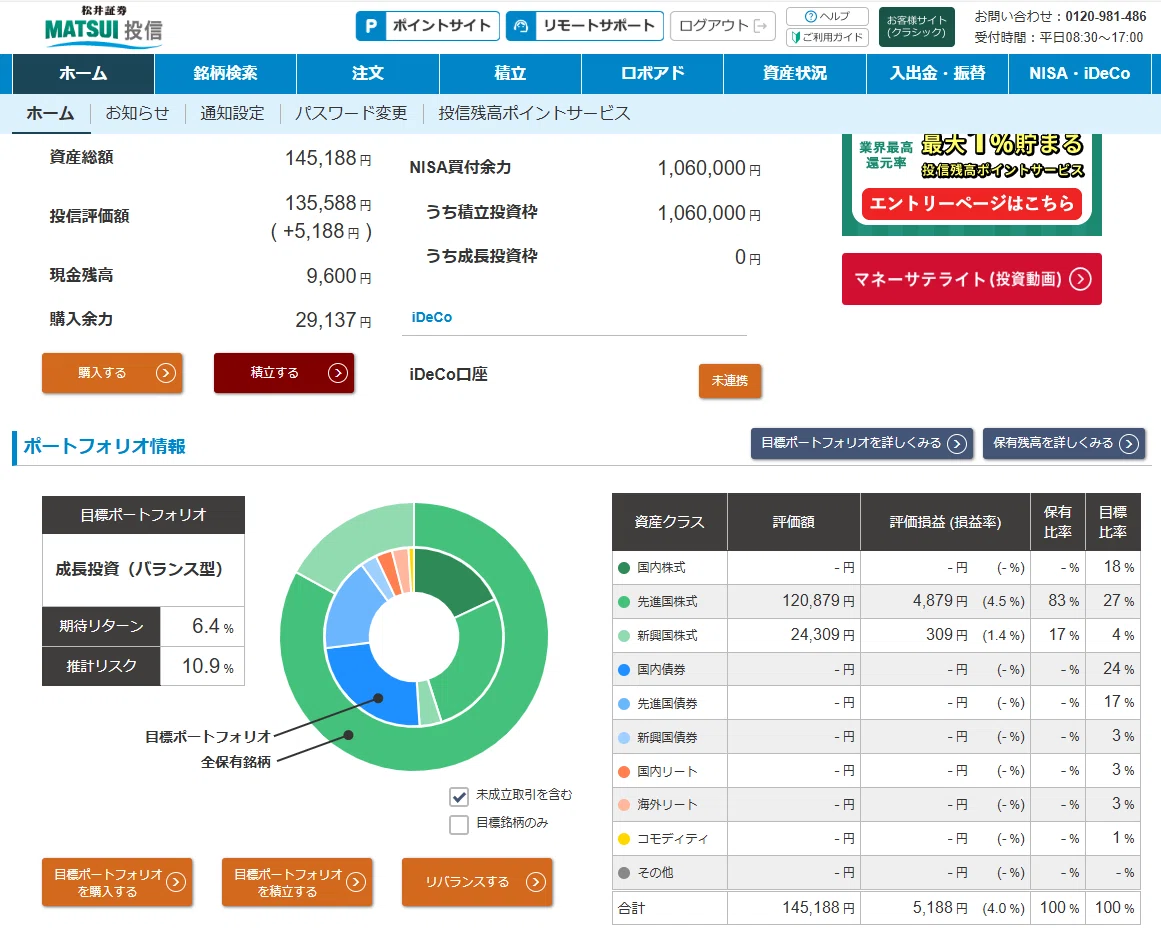Click the beginner guide leaf icon

(796, 37)
